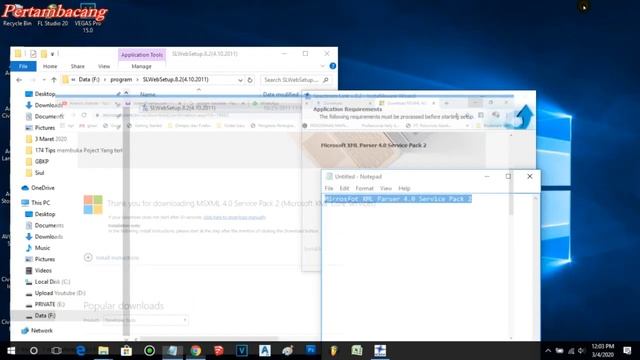Go up one folder level in Explorer
This screenshot has width=640, height=360.
click(54, 80)
